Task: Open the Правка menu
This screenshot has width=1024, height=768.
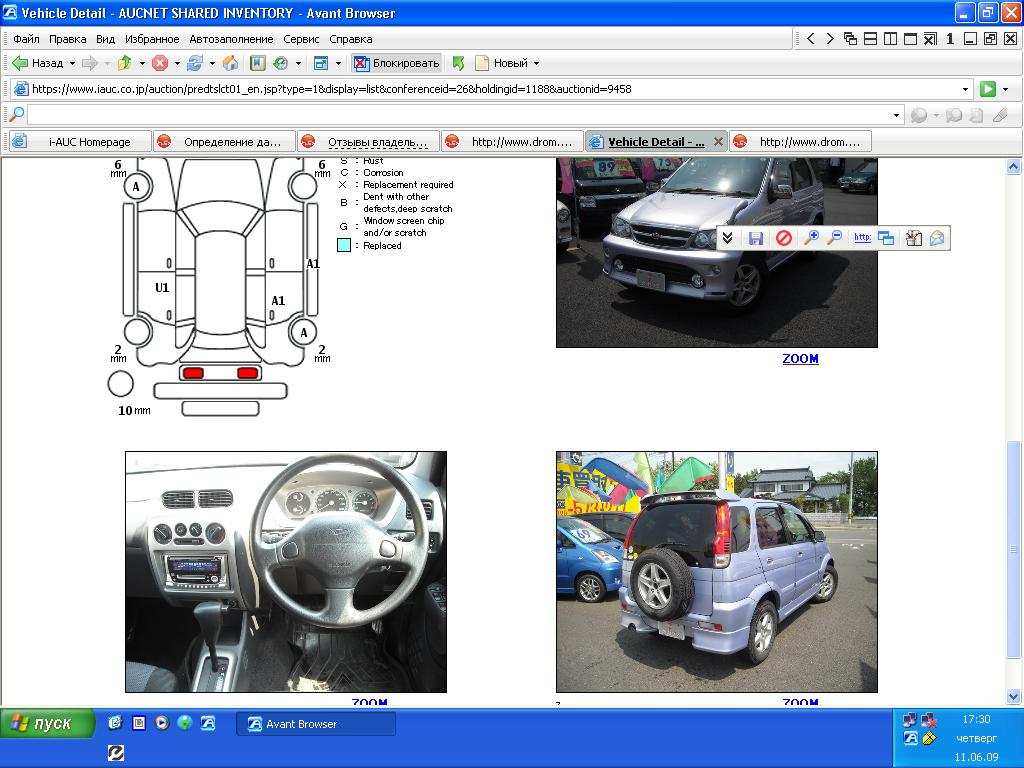Action: pyautogui.click(x=67, y=39)
